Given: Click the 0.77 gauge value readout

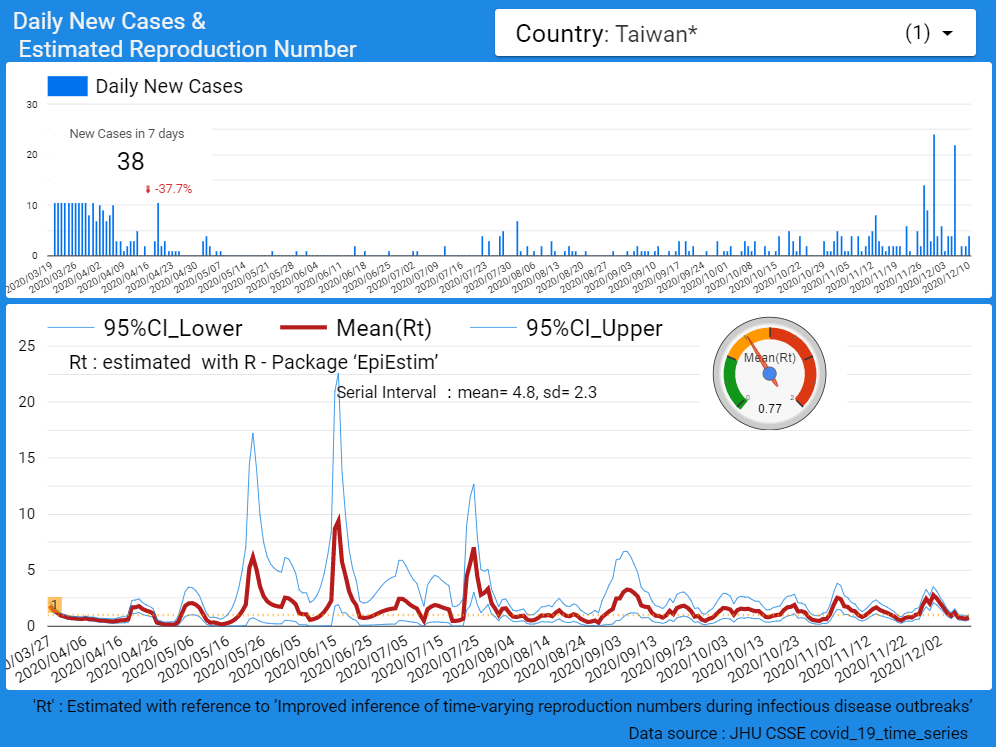Looking at the screenshot, I should (x=769, y=408).
